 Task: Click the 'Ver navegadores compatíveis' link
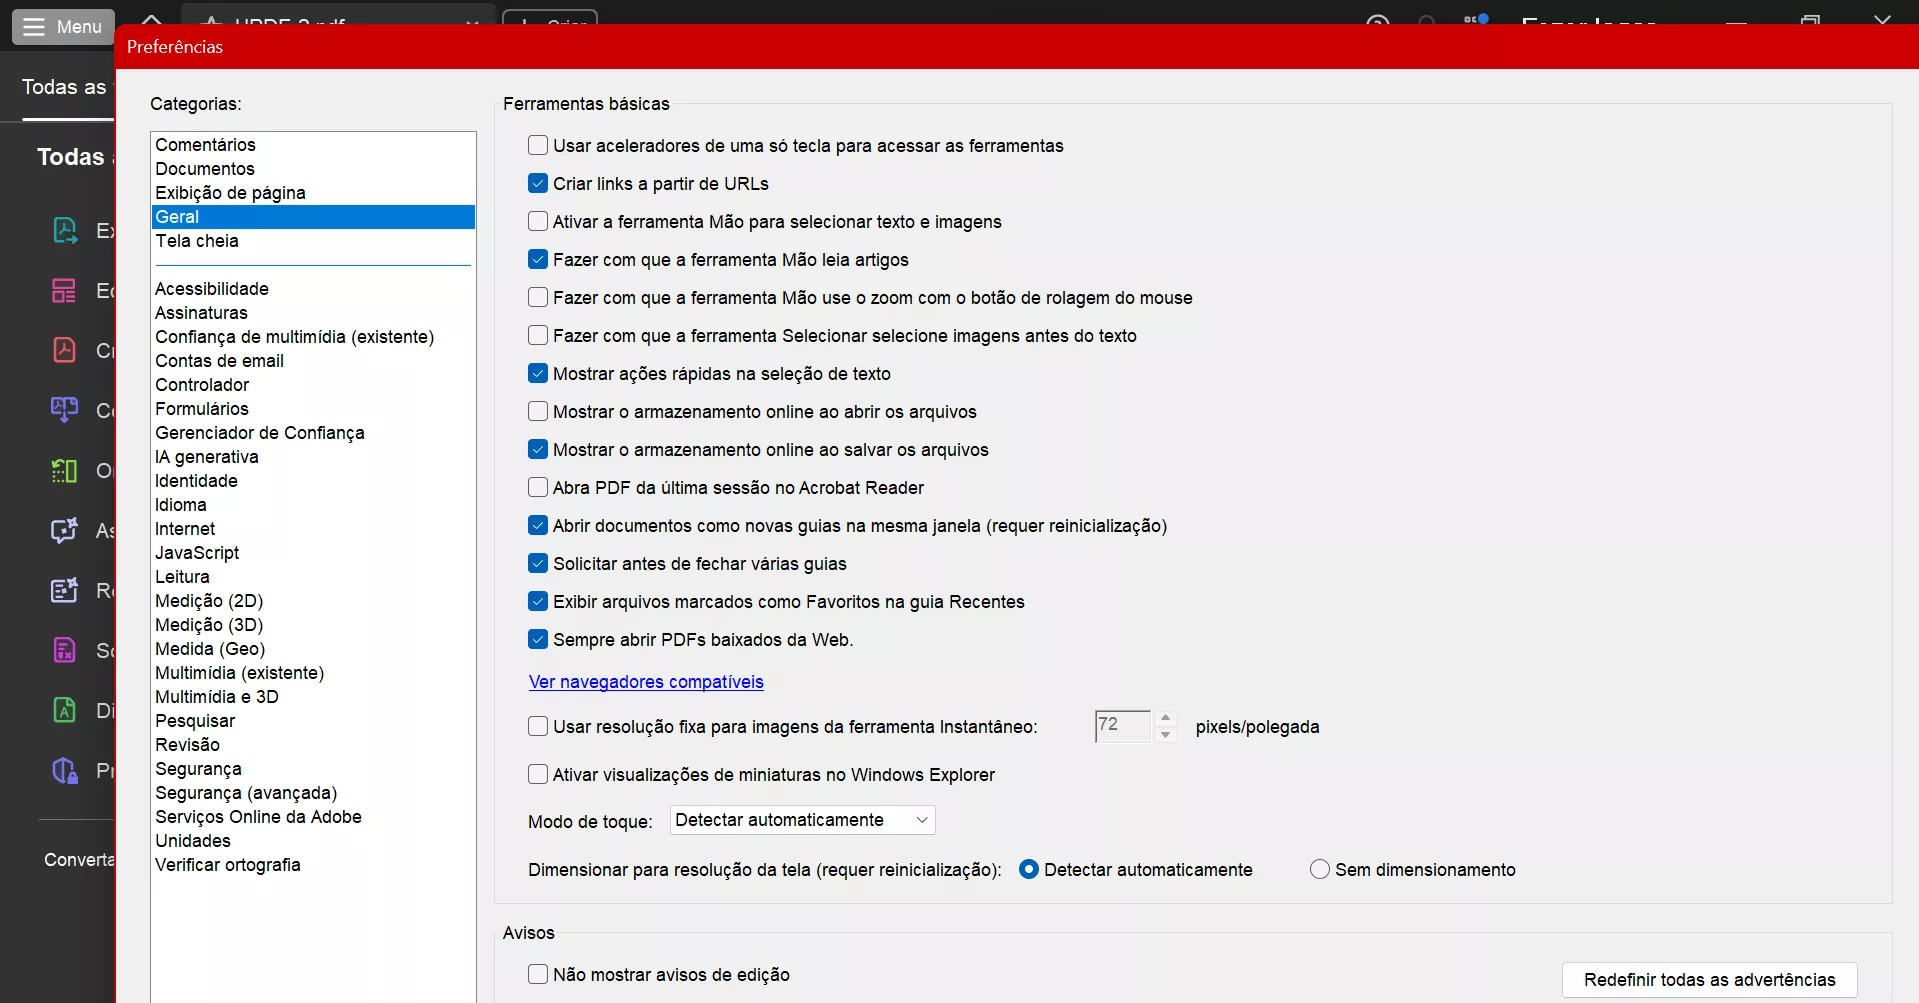[x=646, y=682]
